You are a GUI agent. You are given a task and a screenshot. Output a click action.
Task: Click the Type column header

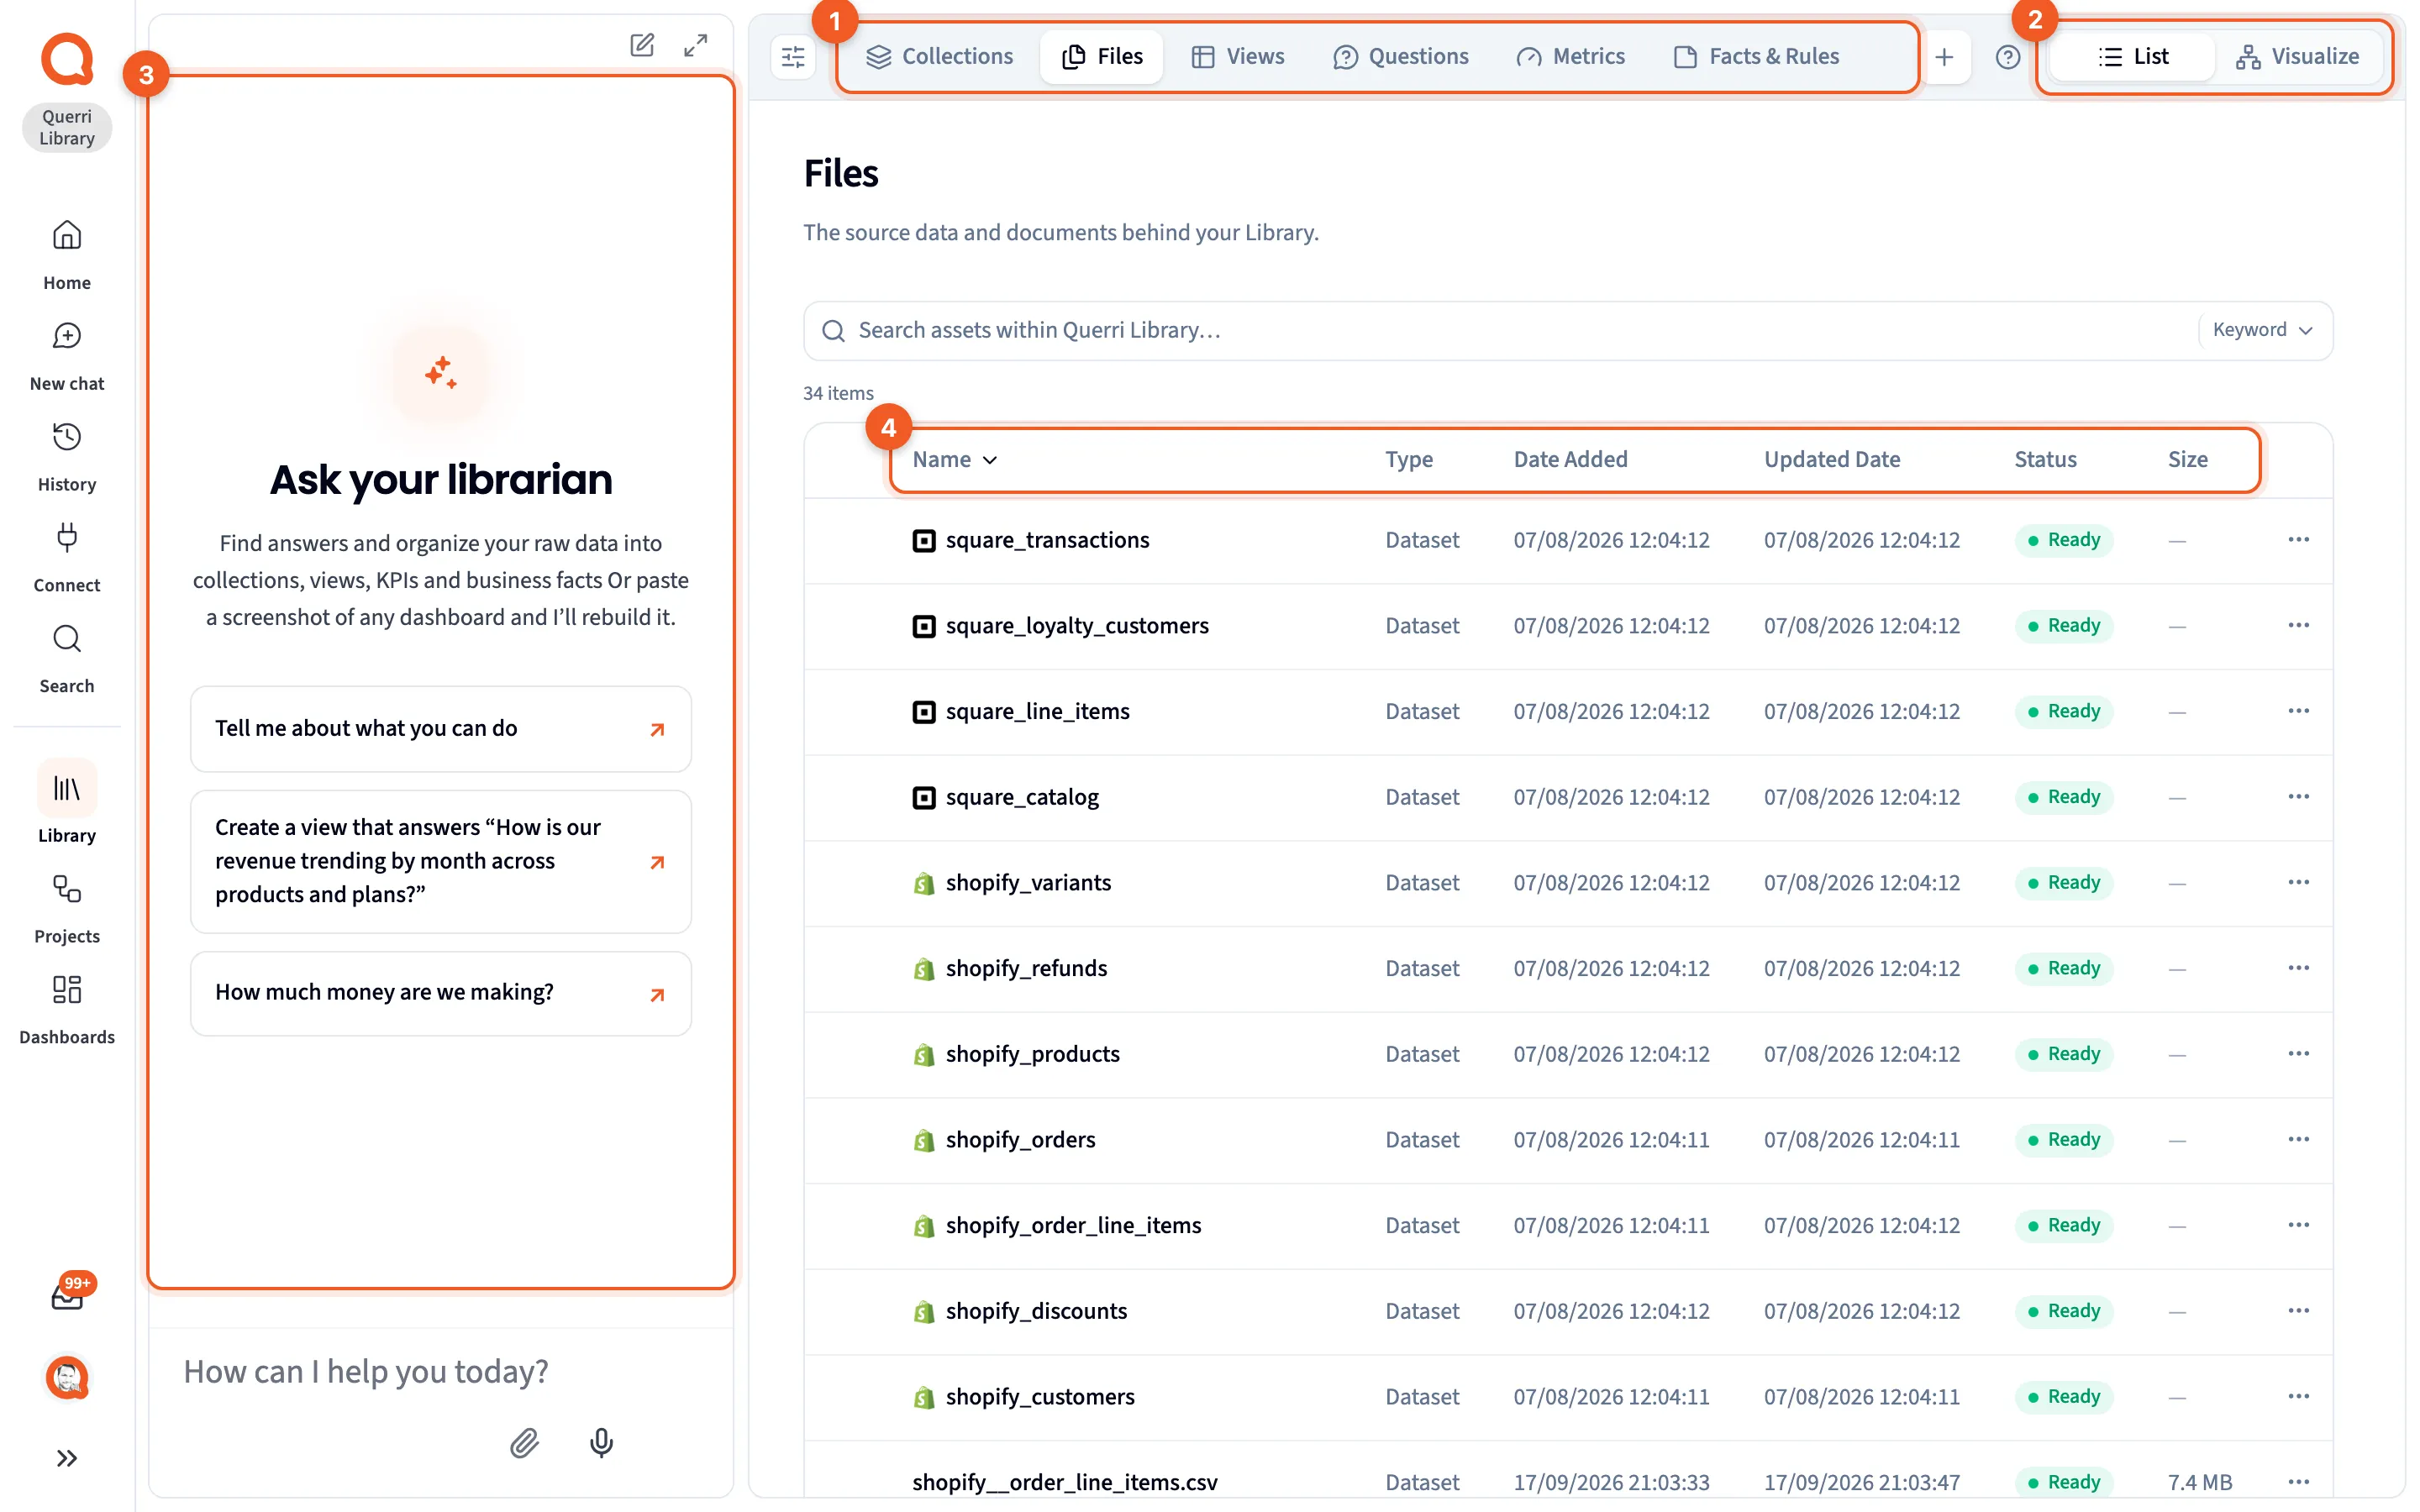pos(1409,460)
